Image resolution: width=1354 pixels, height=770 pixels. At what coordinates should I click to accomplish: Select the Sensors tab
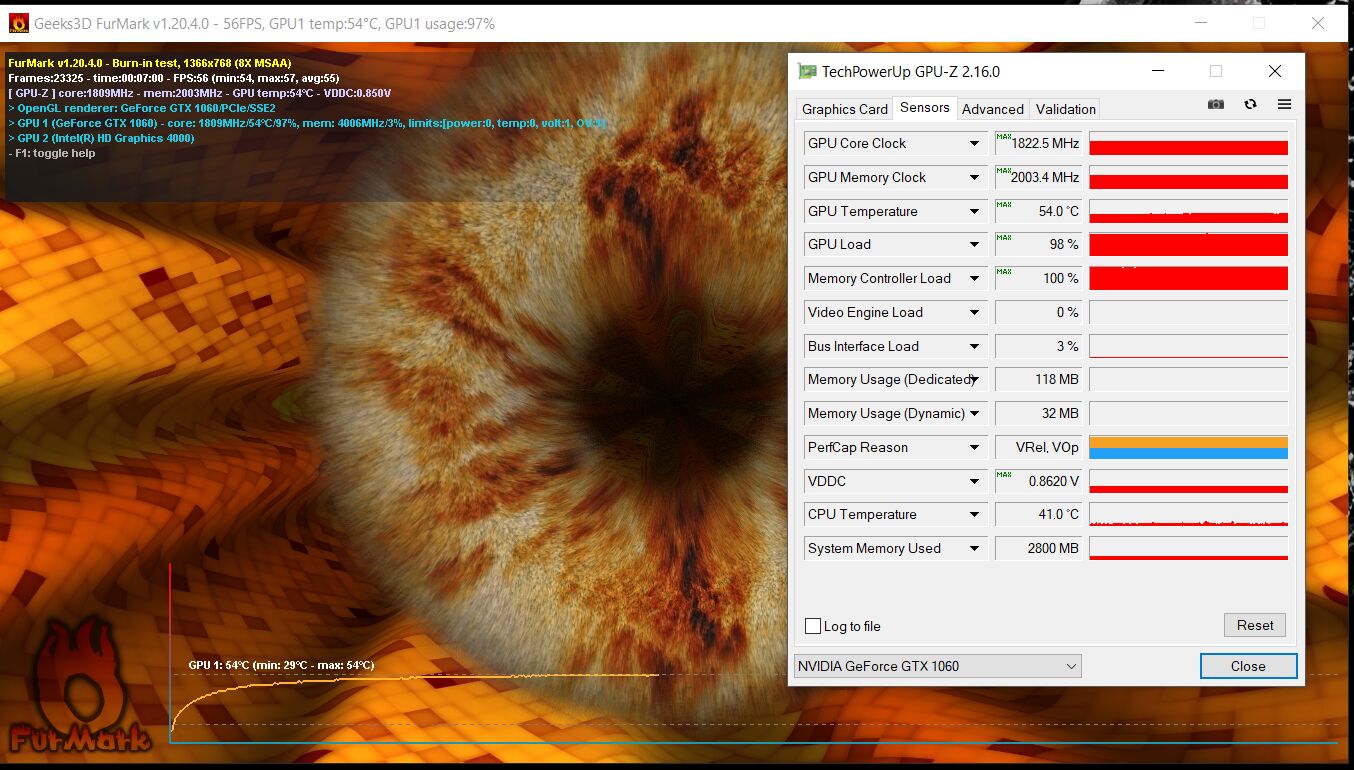[924, 108]
